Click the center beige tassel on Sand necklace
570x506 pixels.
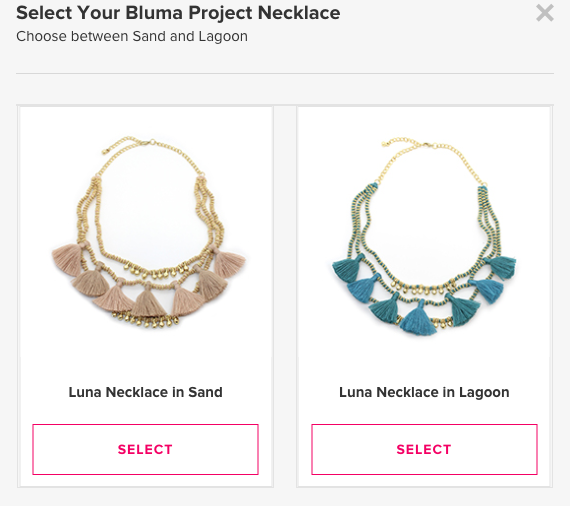tap(148, 300)
